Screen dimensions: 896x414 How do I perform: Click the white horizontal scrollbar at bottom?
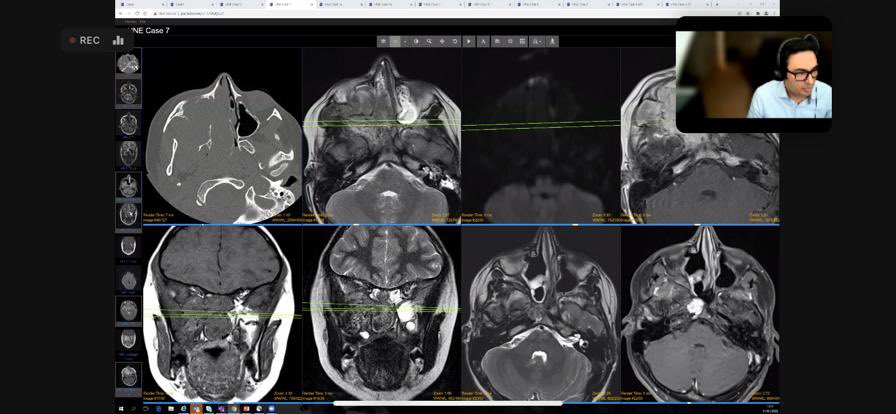[448, 404]
